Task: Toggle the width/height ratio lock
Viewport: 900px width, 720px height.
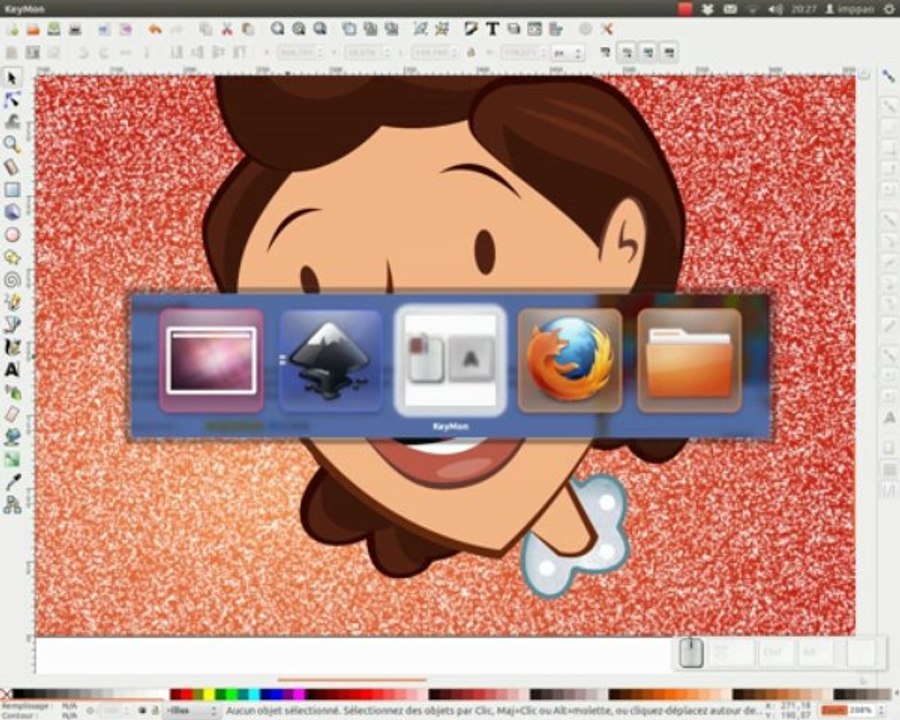Action: (471, 53)
